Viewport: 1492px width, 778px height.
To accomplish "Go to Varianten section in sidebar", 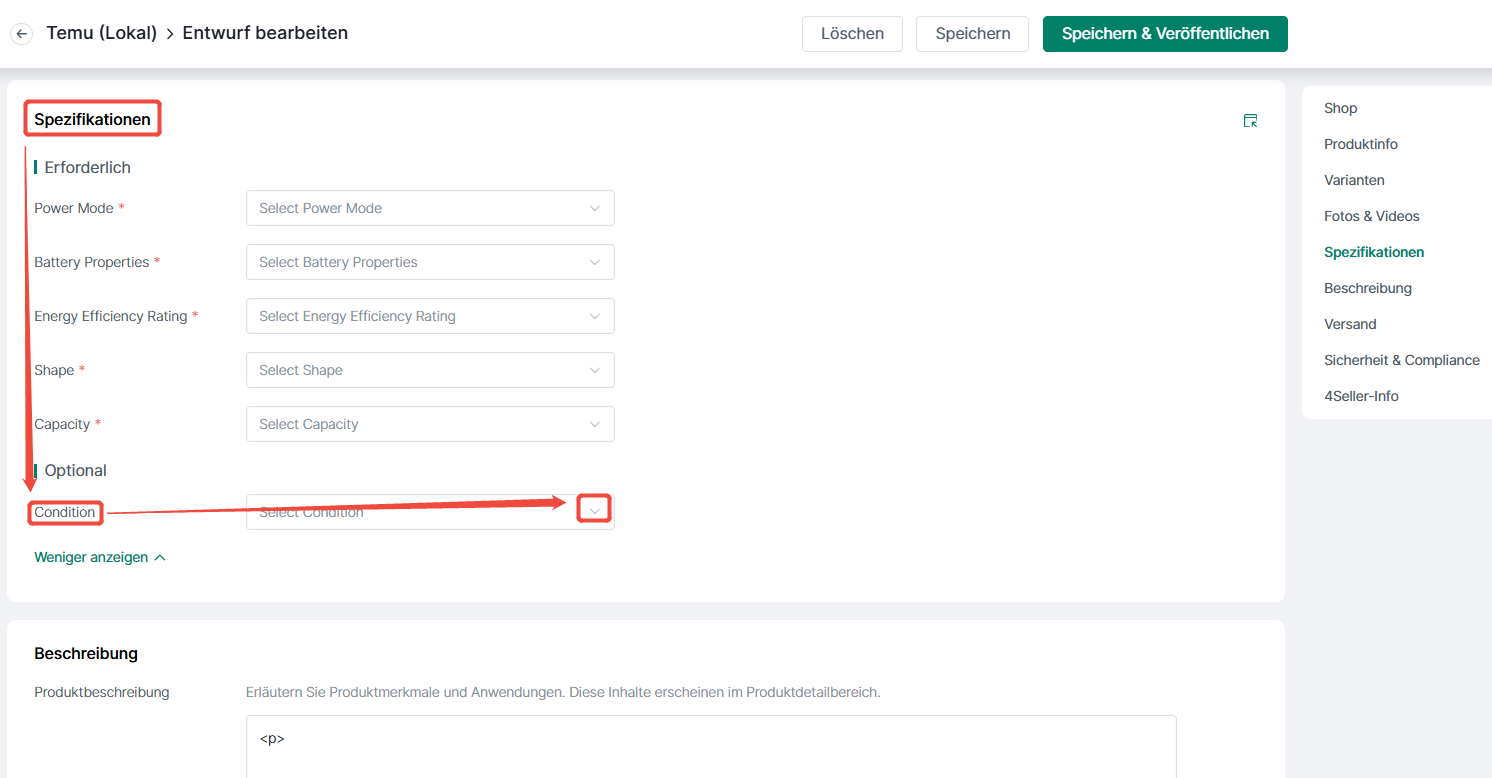I will click(1354, 180).
